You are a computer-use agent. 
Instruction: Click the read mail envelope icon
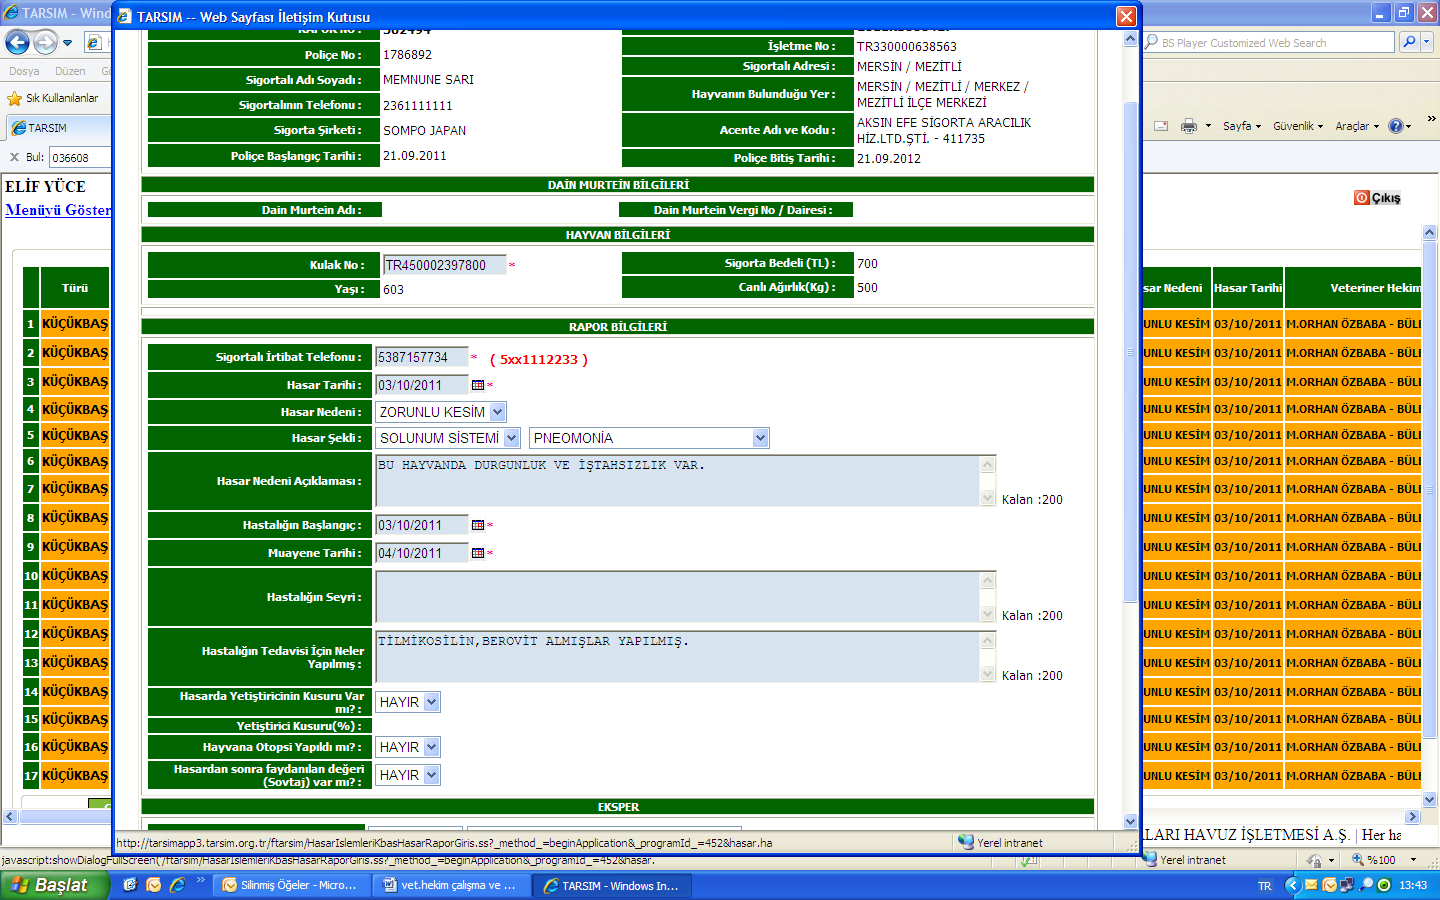1161,126
